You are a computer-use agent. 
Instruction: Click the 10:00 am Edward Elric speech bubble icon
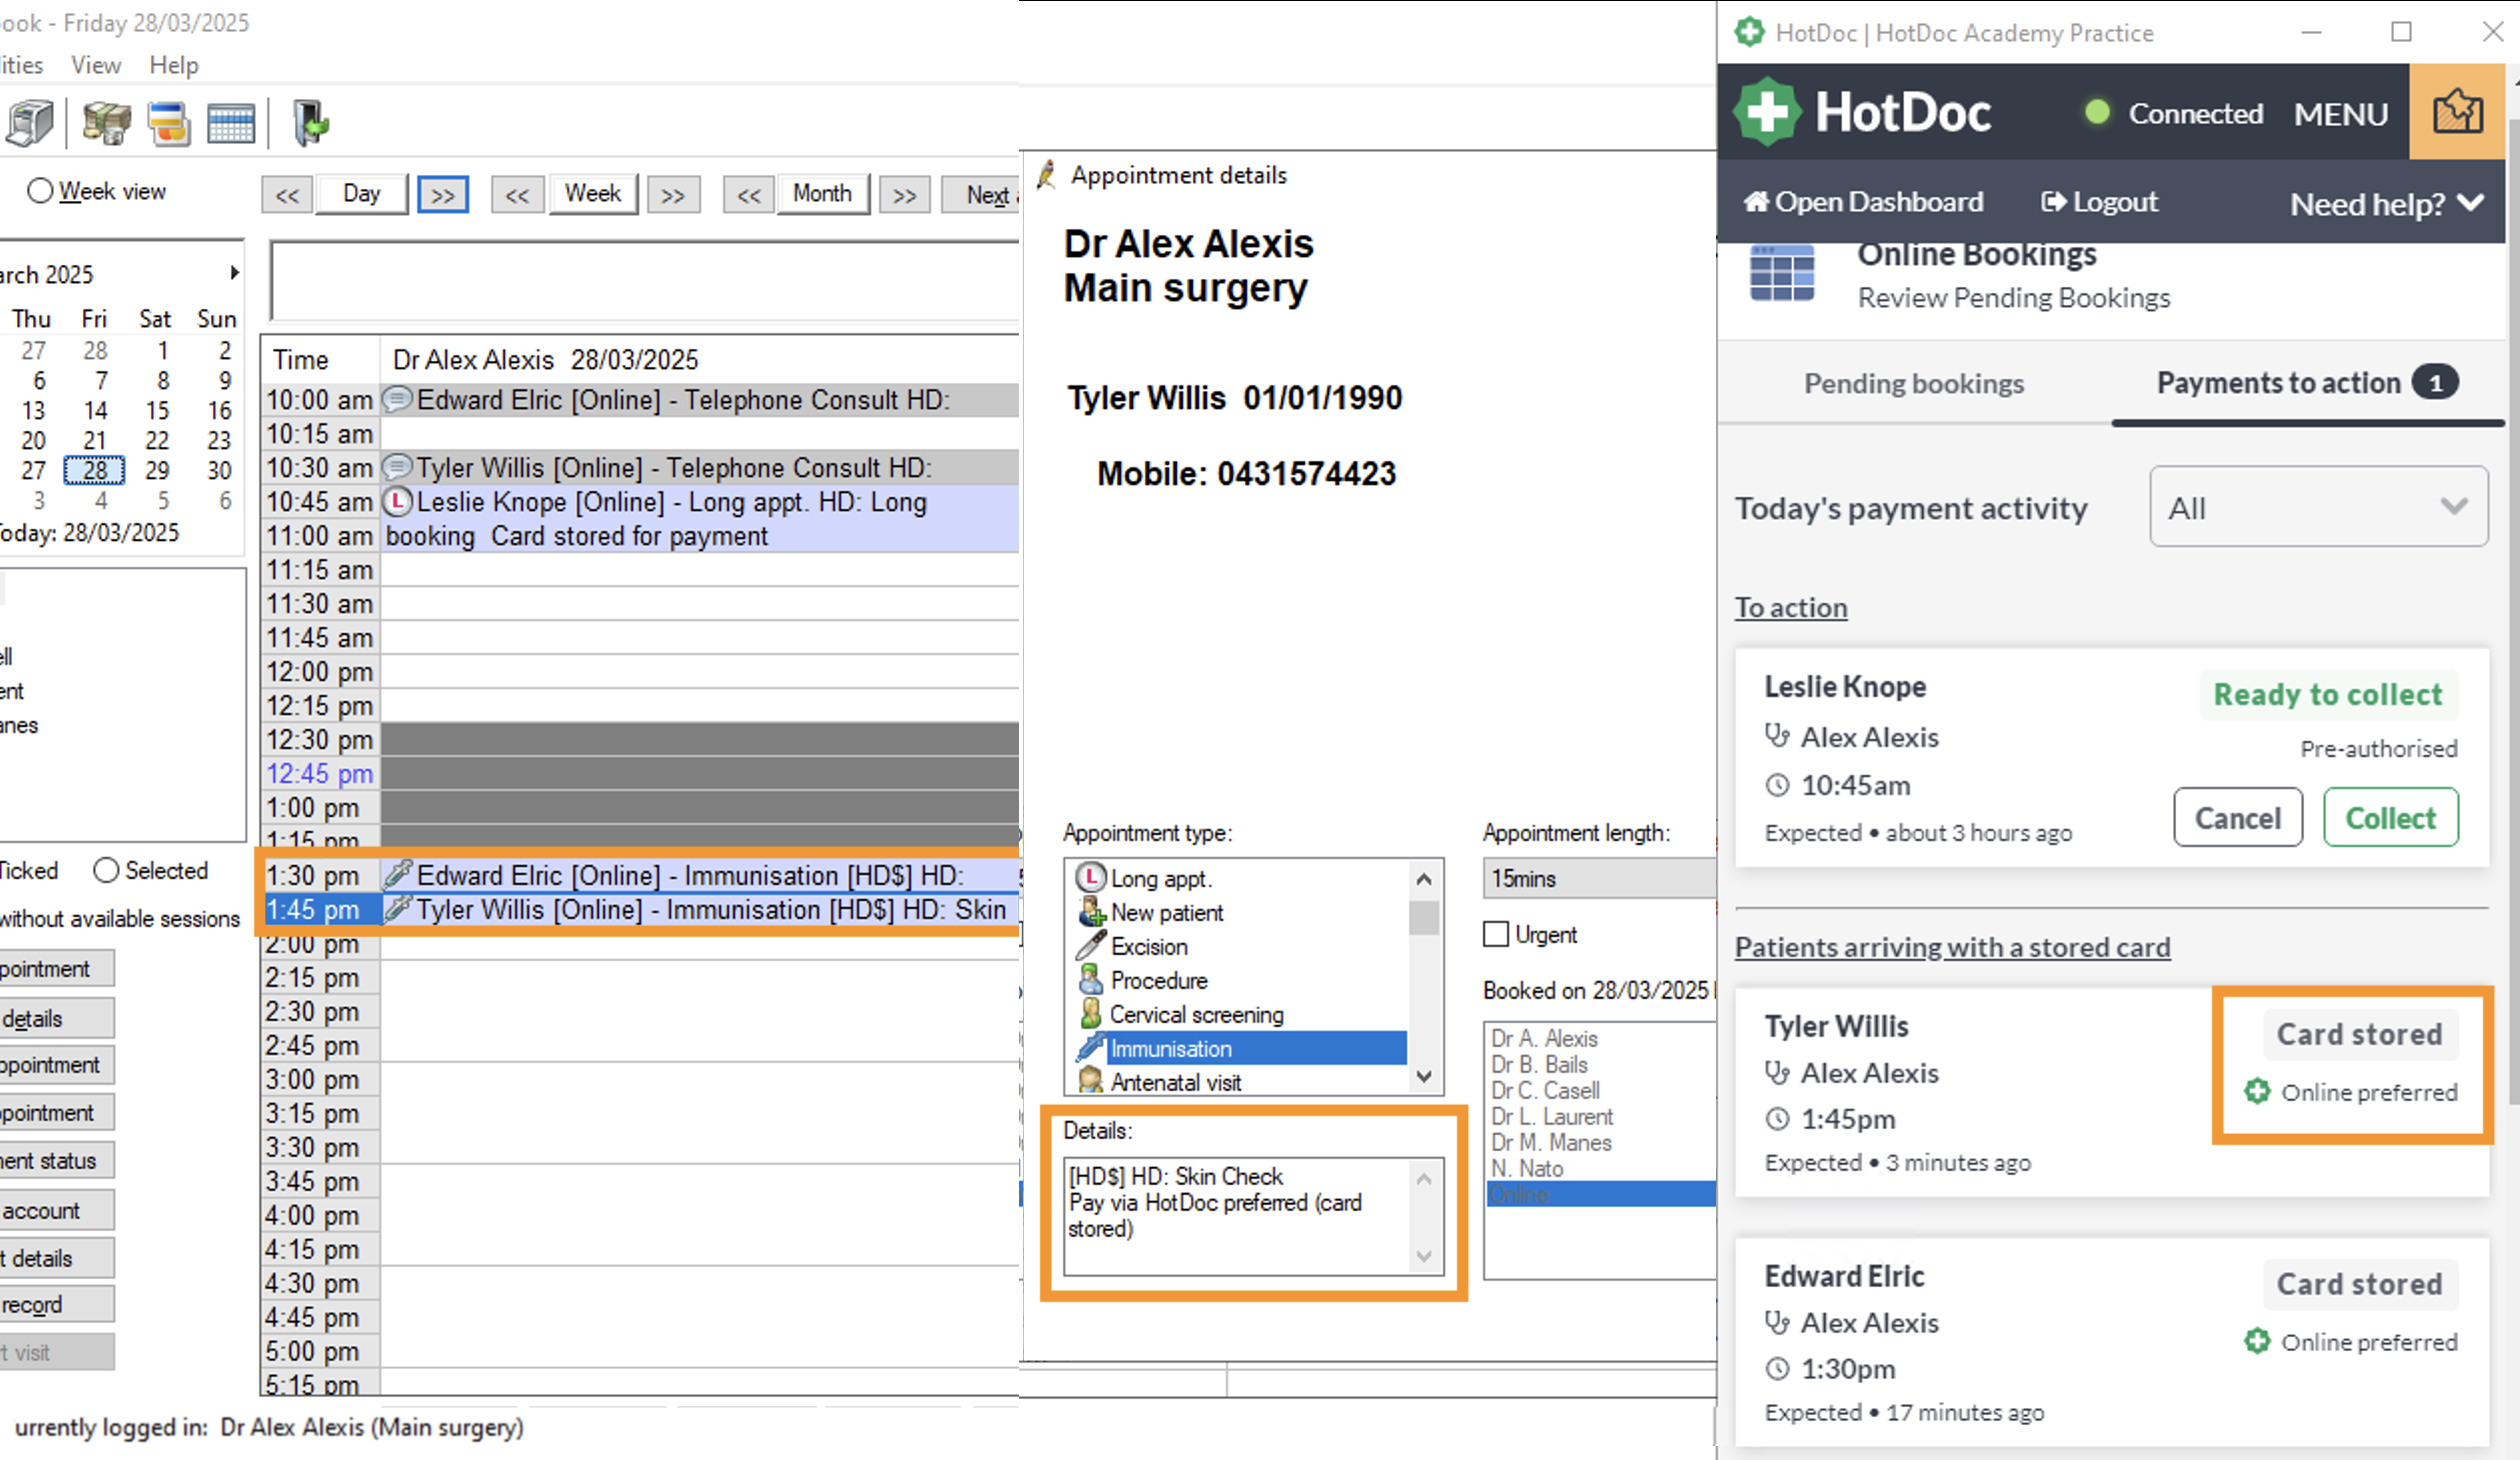tap(398, 400)
